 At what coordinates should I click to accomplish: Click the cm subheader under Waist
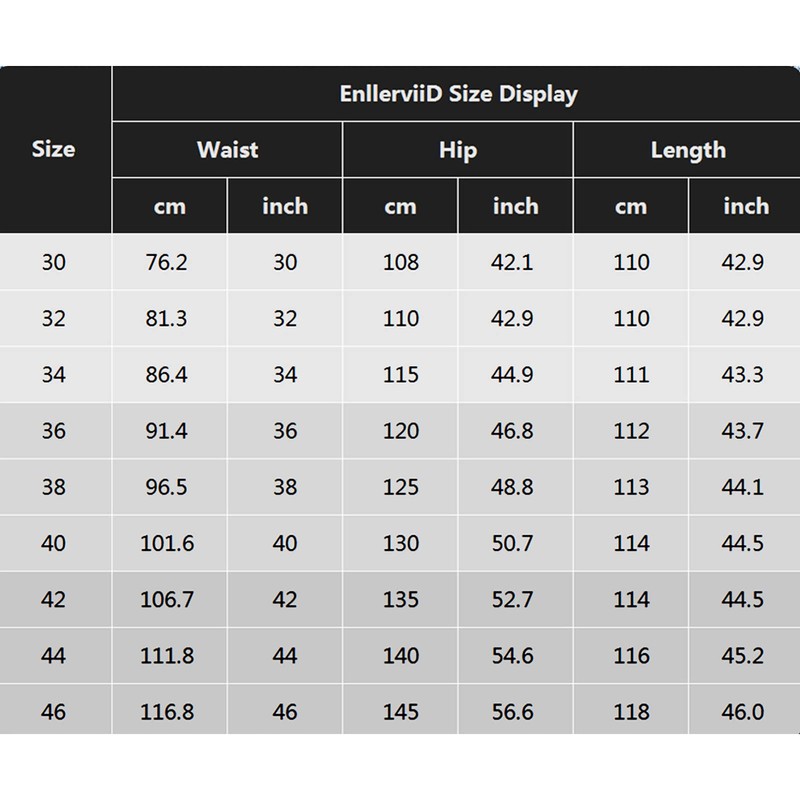coord(170,206)
